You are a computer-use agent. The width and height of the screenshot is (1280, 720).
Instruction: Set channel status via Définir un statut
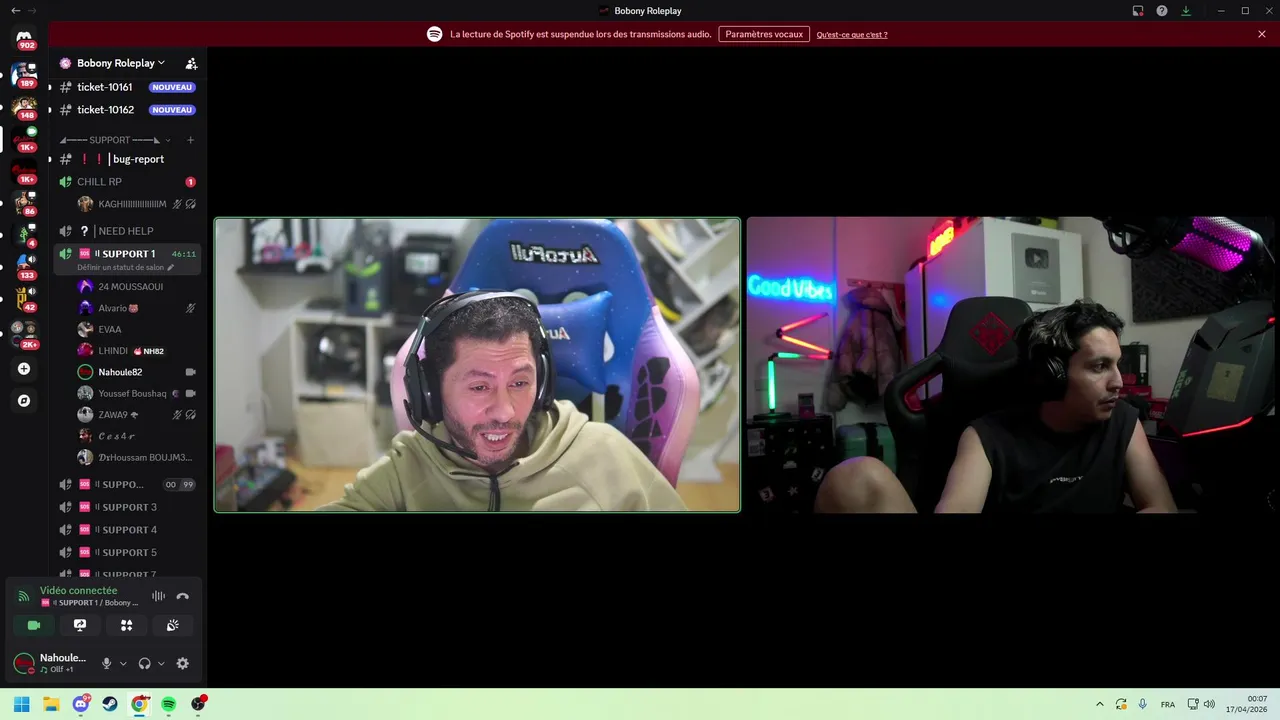125,268
